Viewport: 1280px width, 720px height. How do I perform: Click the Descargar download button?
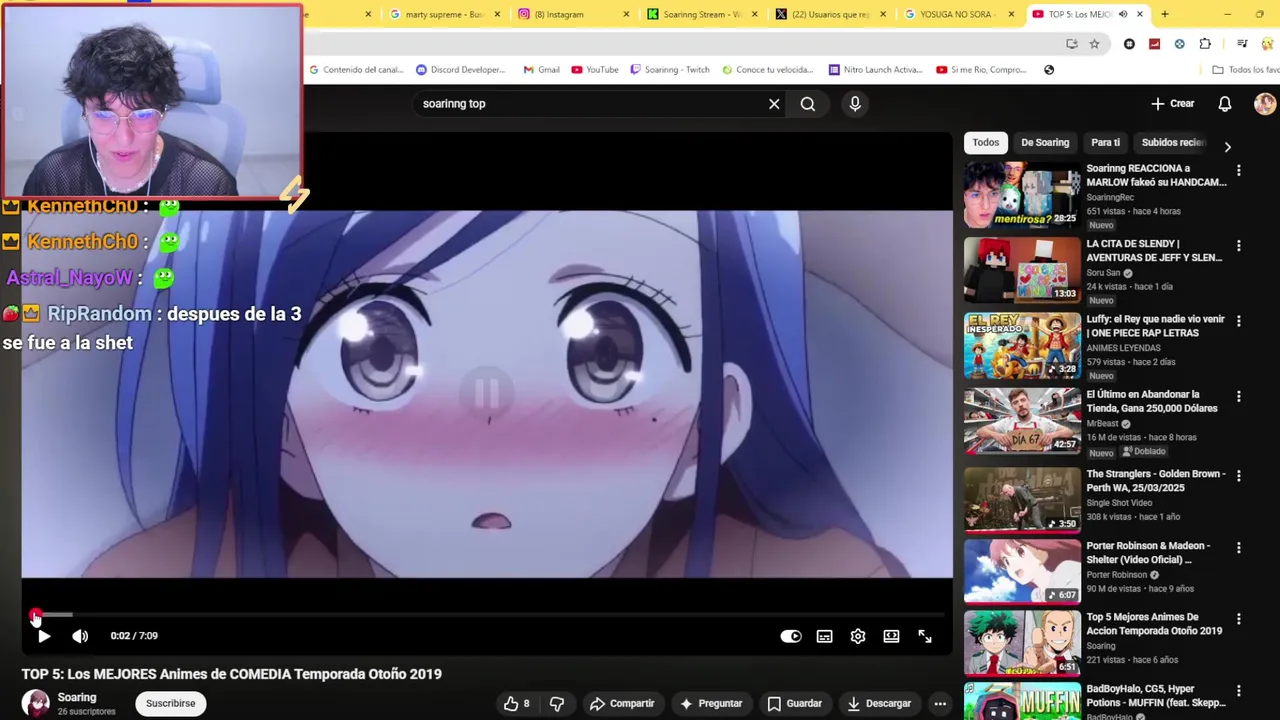pos(879,703)
